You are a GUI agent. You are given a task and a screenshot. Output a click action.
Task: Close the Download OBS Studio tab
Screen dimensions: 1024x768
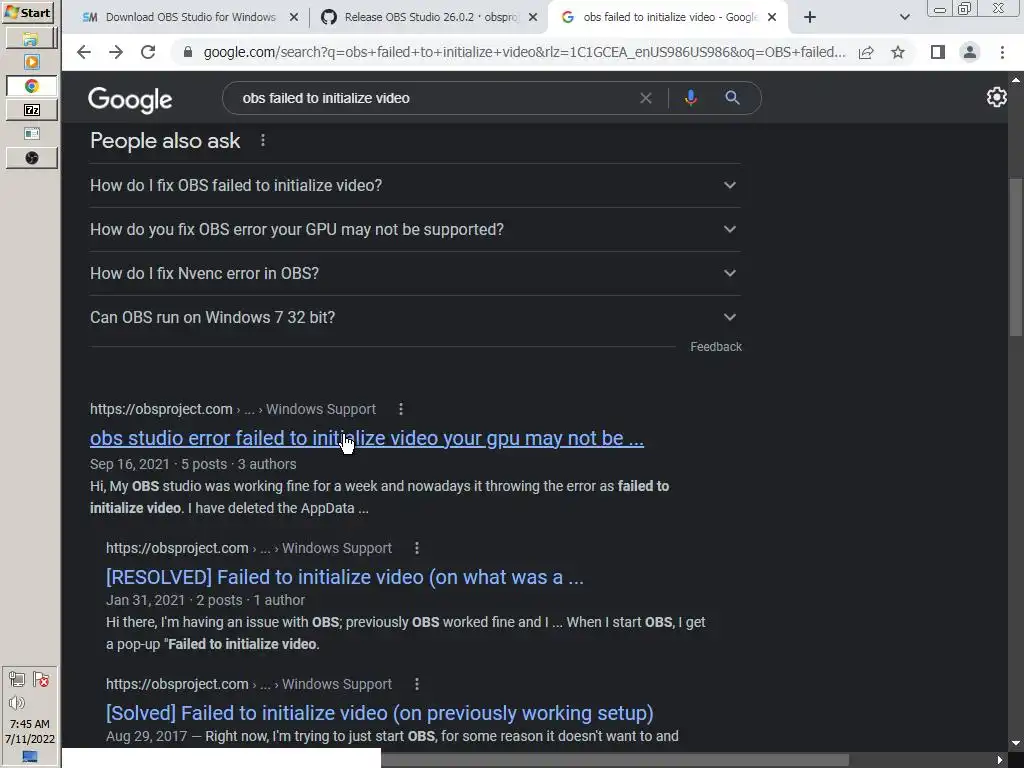tap(294, 18)
